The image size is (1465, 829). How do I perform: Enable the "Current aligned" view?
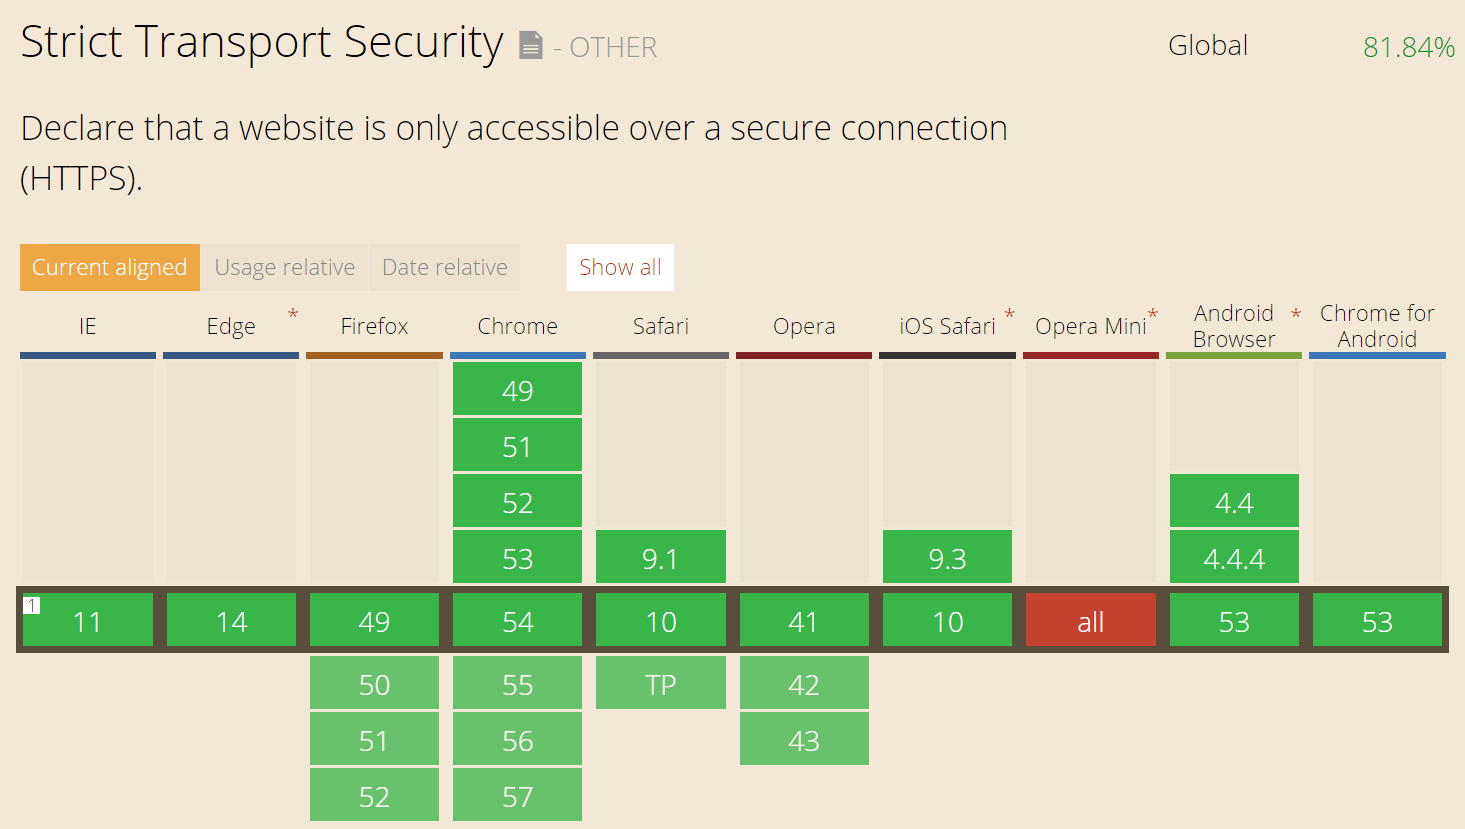click(x=109, y=267)
